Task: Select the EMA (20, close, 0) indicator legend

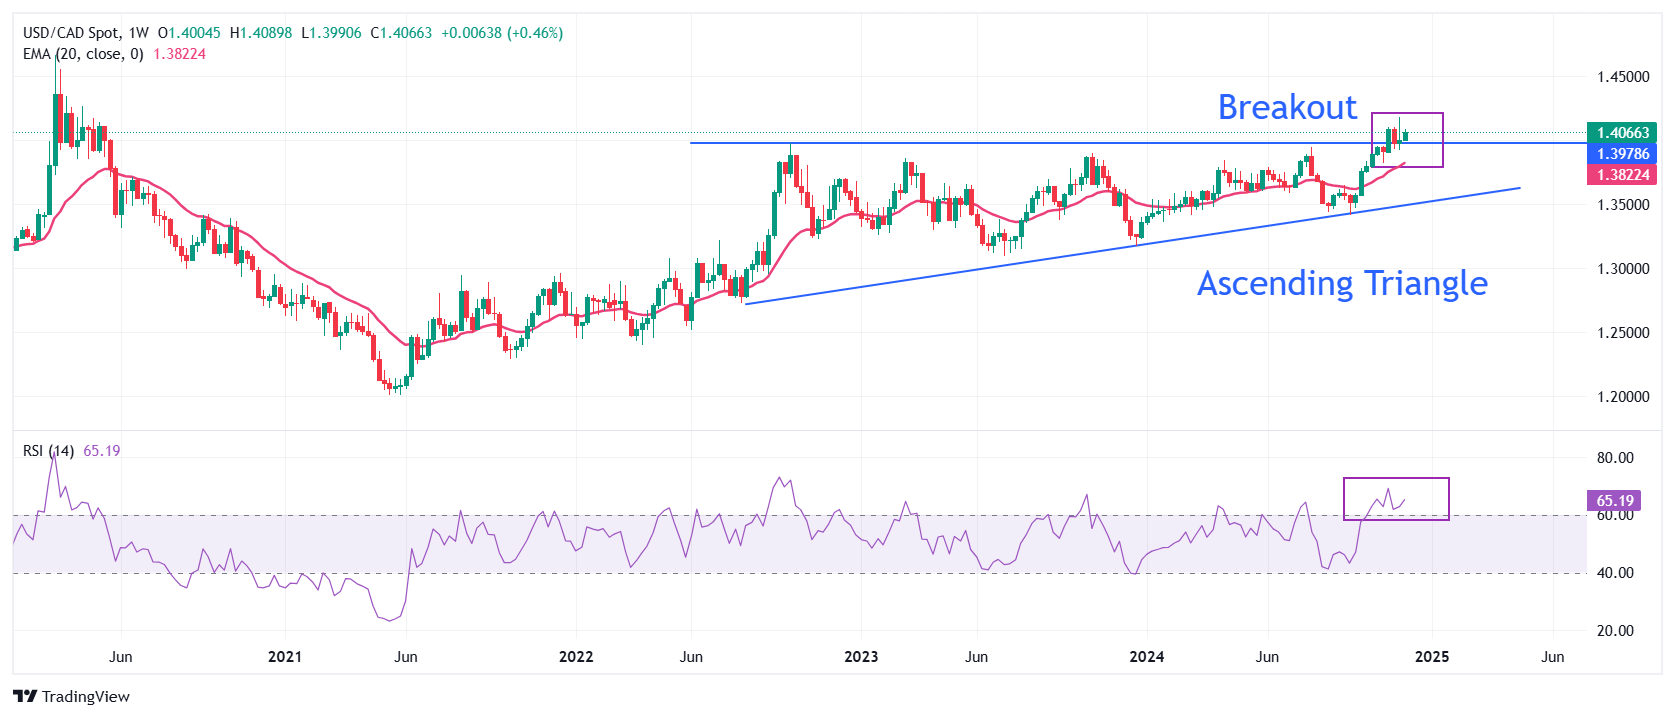Action: [83, 54]
